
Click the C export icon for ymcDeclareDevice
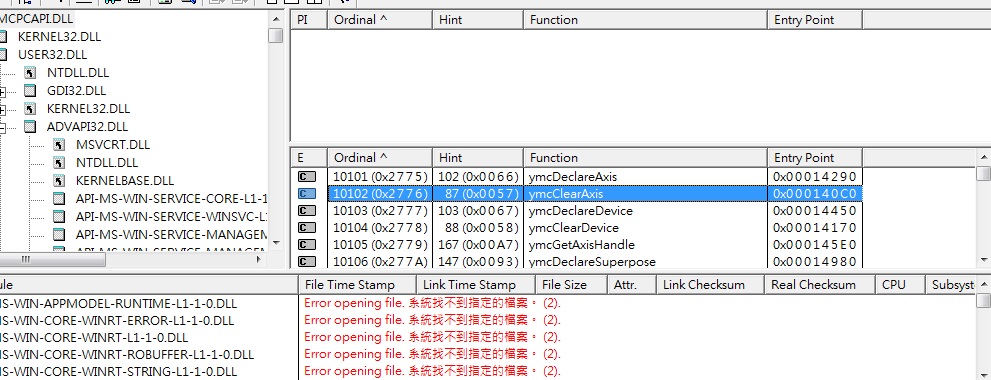[x=307, y=211]
